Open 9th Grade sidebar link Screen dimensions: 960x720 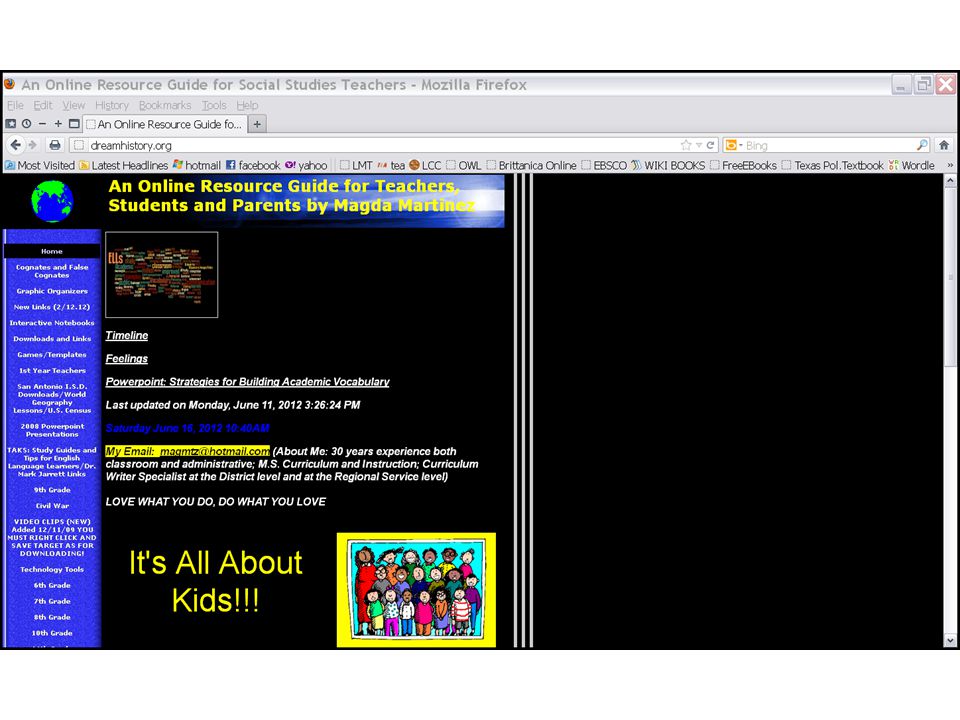(52, 490)
